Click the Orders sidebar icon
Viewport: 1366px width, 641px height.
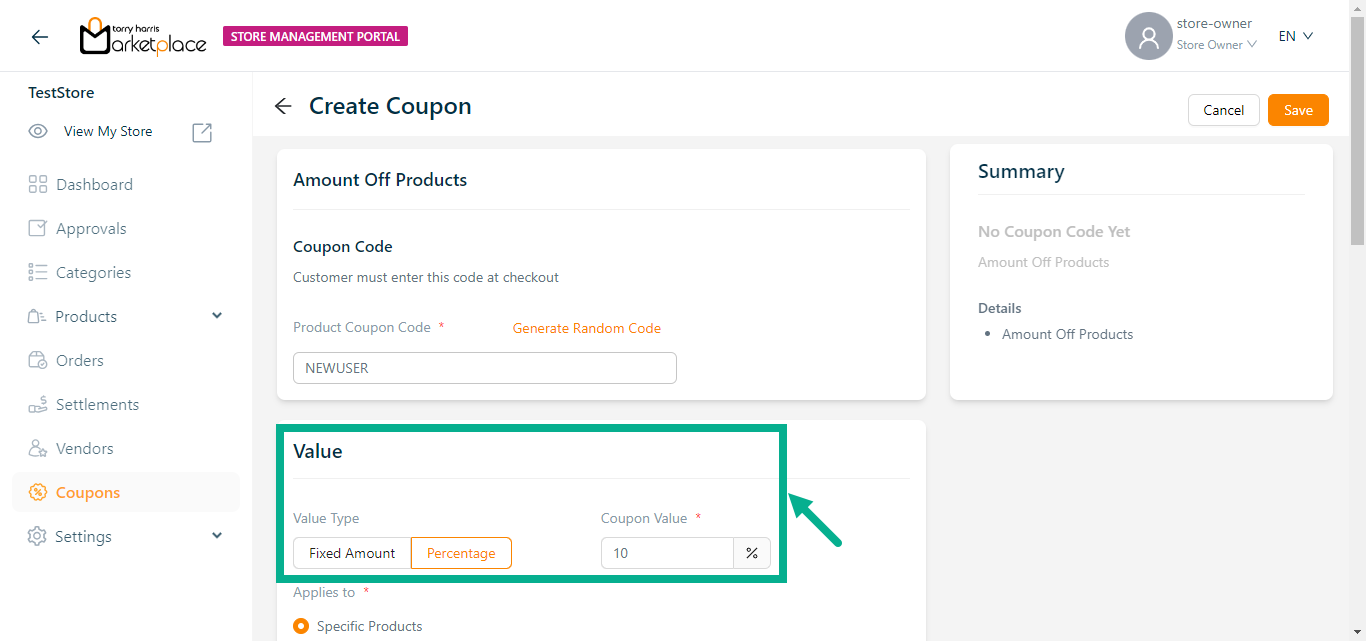38,360
